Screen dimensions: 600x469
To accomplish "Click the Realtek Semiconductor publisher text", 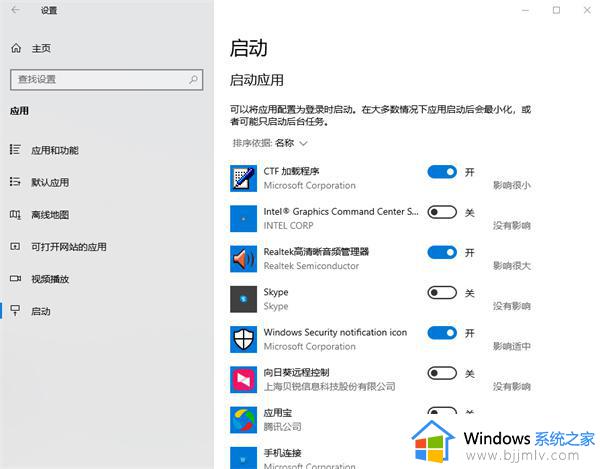I will 311,266.
